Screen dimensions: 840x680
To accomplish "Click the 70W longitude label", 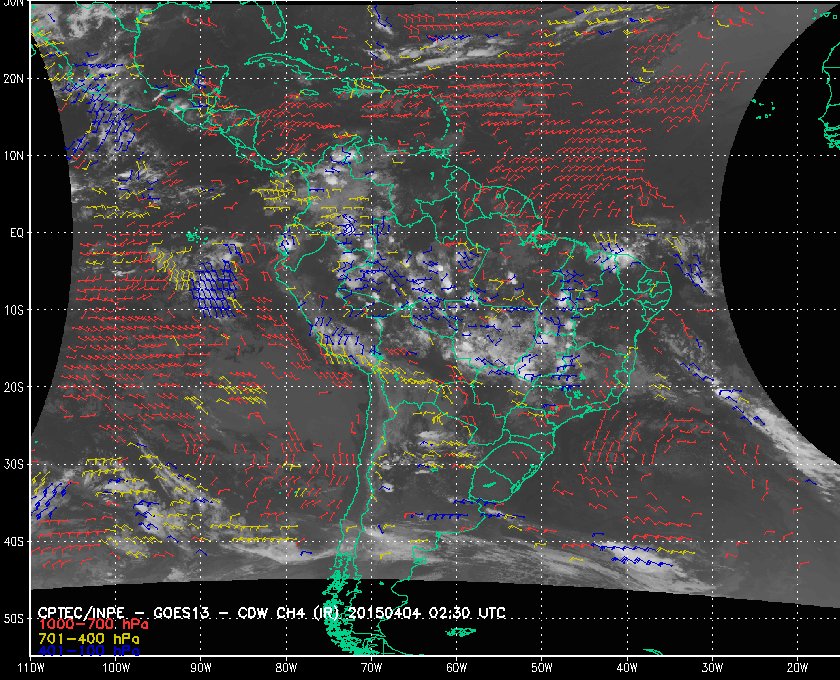I will [370, 667].
